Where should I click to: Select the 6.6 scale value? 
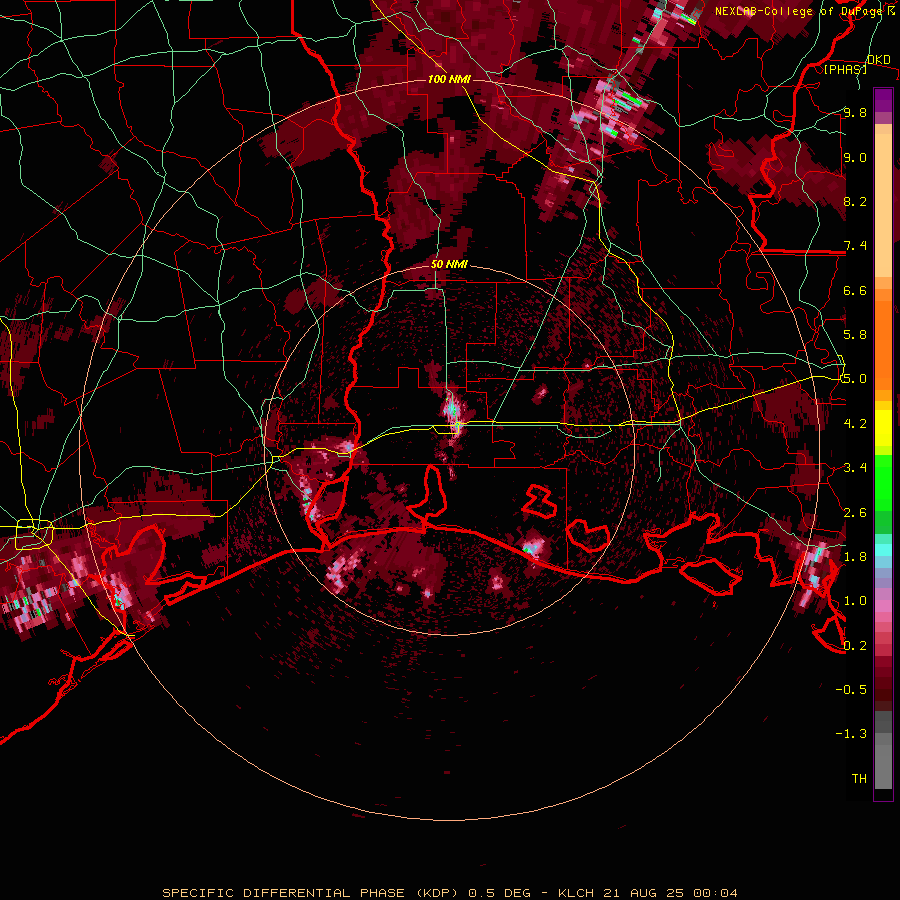(x=855, y=290)
